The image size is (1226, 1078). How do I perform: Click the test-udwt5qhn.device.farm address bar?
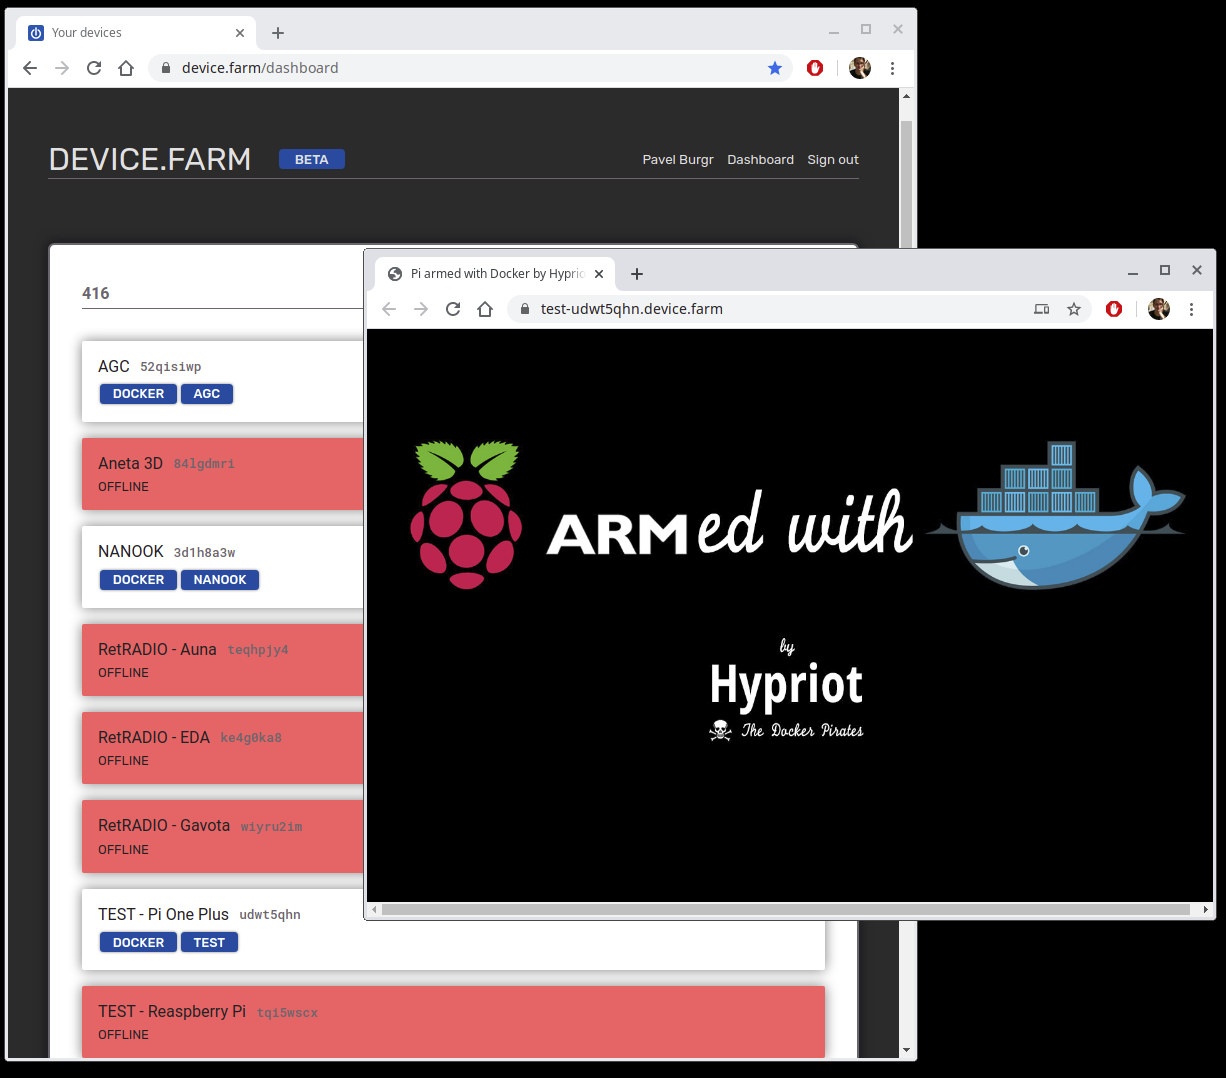800,309
